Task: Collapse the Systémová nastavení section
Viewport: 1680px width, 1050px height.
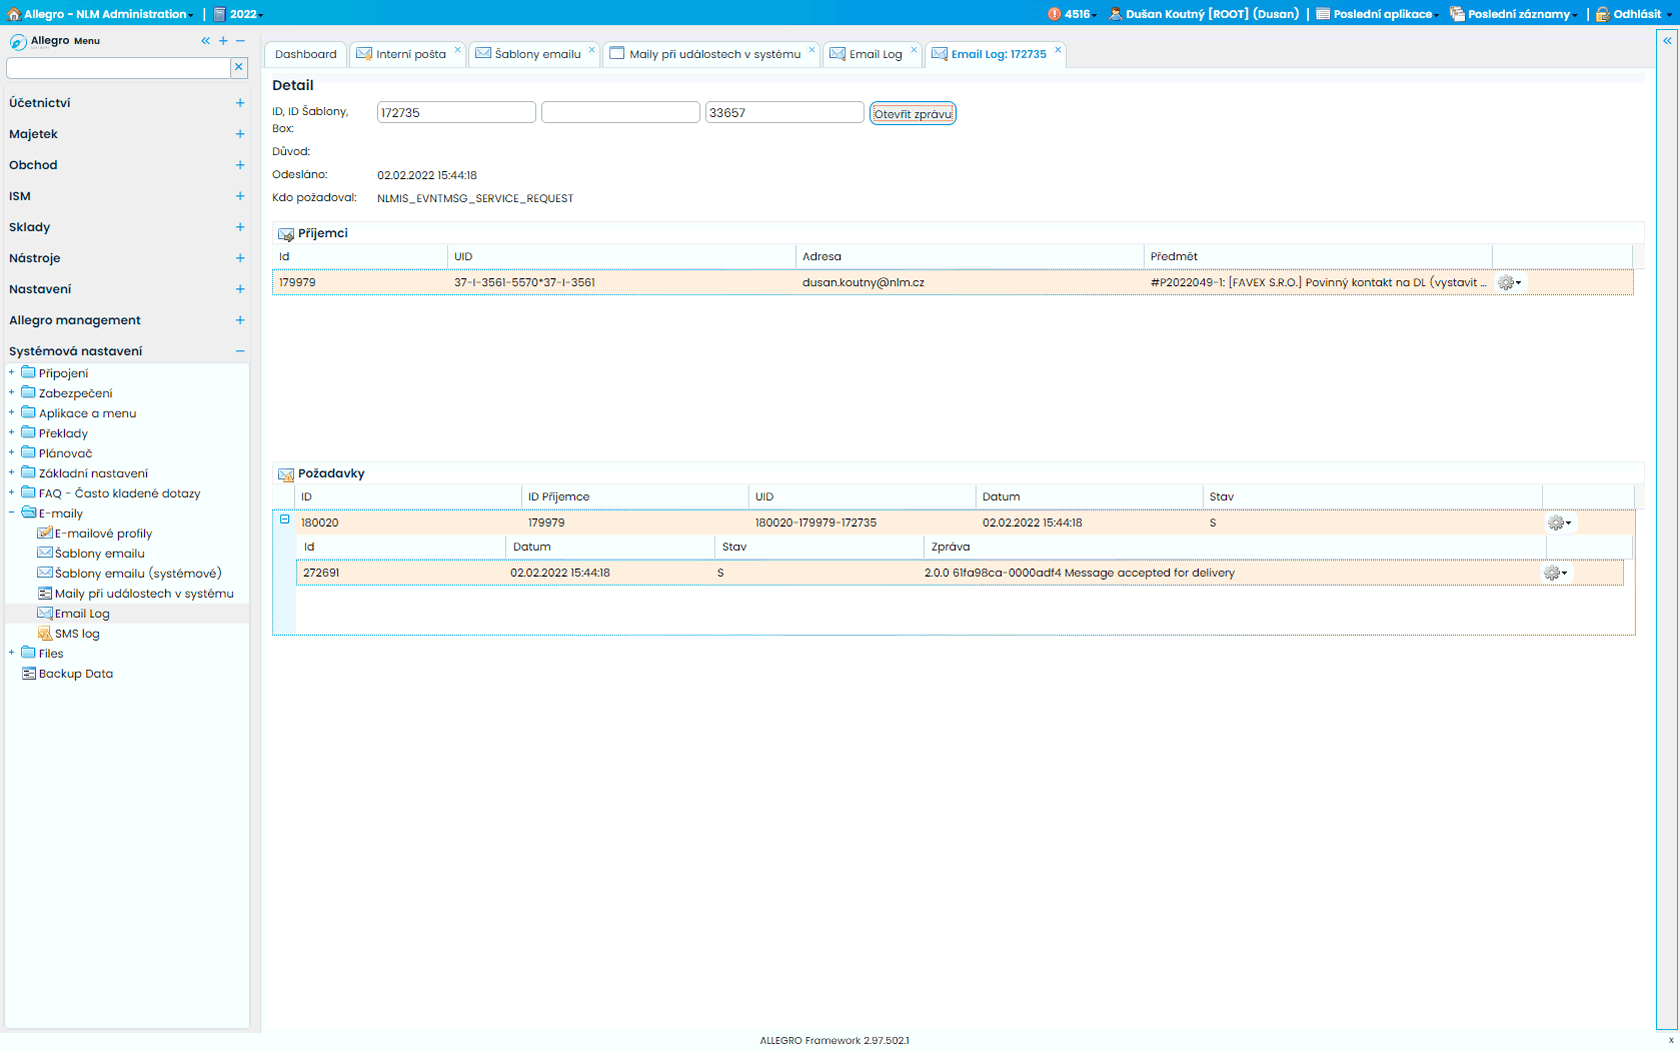Action: pos(240,351)
